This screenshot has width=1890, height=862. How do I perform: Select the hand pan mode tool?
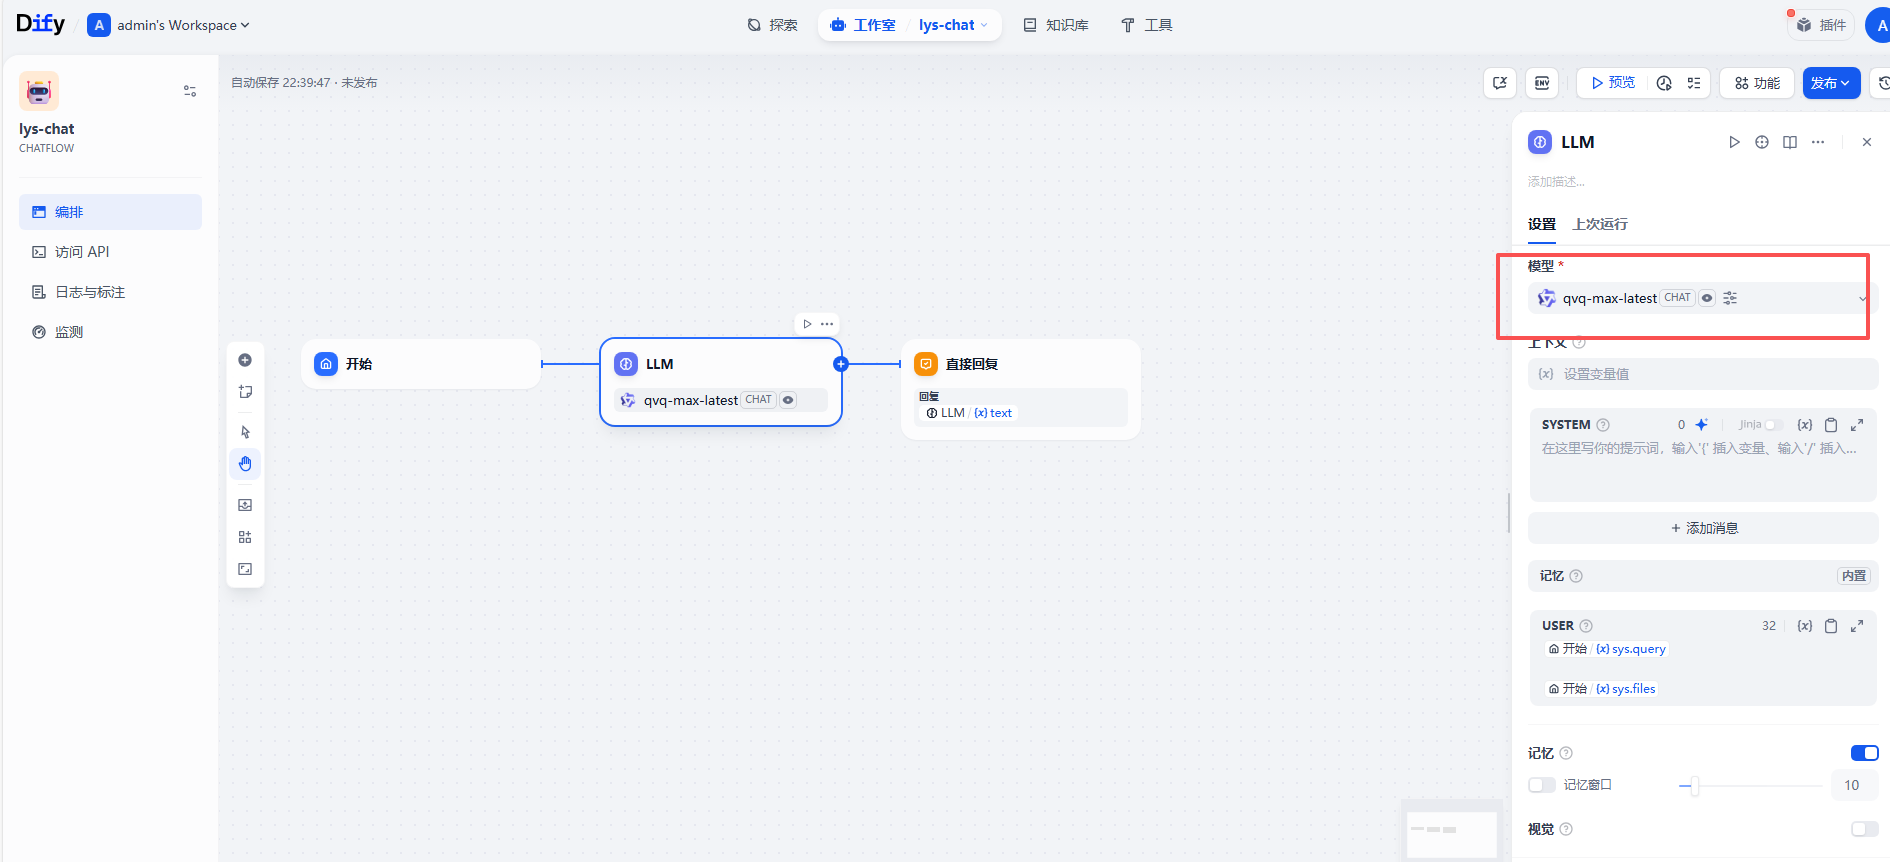(245, 464)
